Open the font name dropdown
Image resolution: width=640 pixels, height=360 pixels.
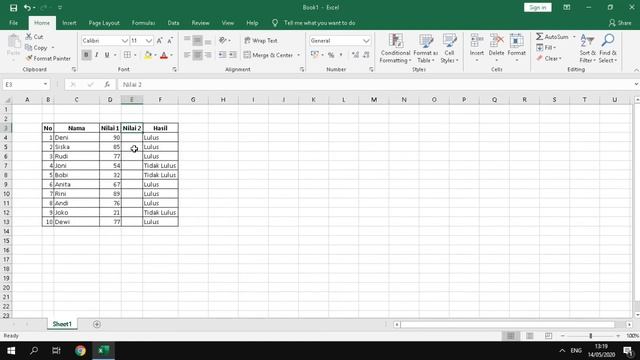point(124,41)
